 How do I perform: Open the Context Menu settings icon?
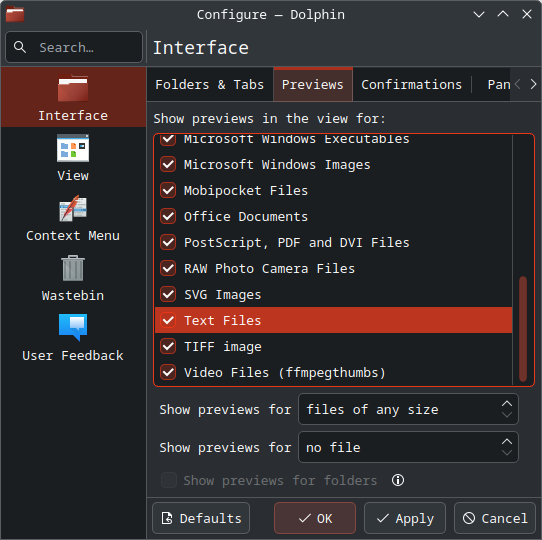pyautogui.click(x=73, y=209)
